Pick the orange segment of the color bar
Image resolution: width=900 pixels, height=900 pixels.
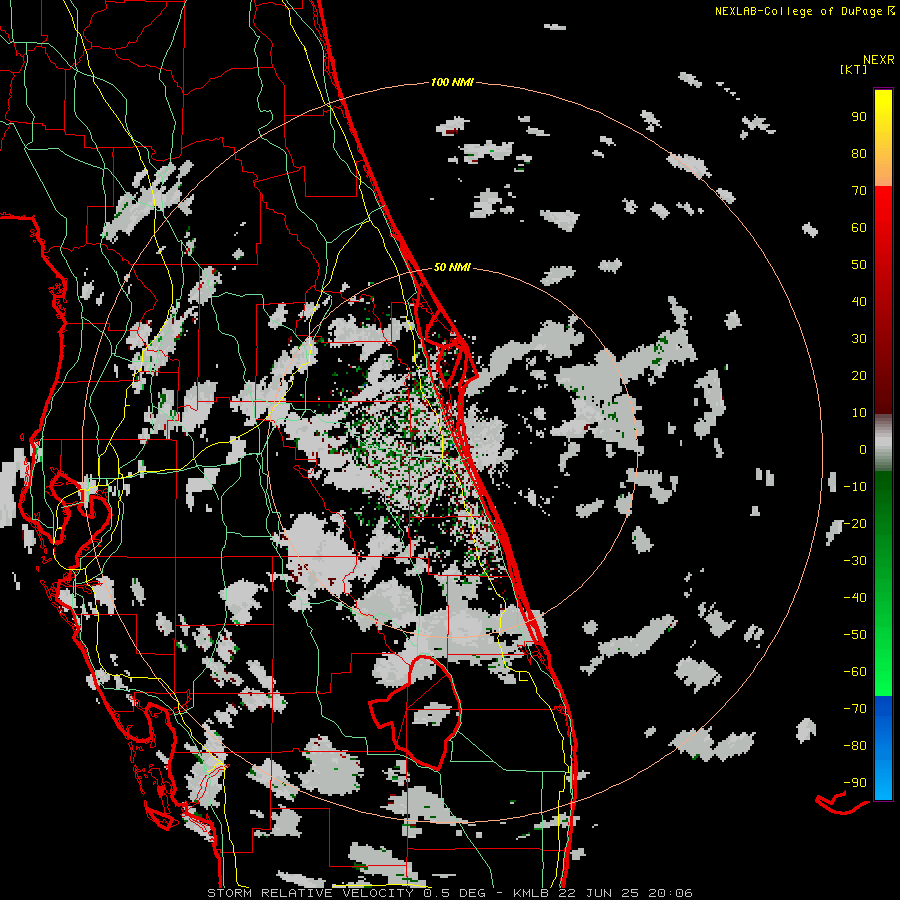click(883, 169)
